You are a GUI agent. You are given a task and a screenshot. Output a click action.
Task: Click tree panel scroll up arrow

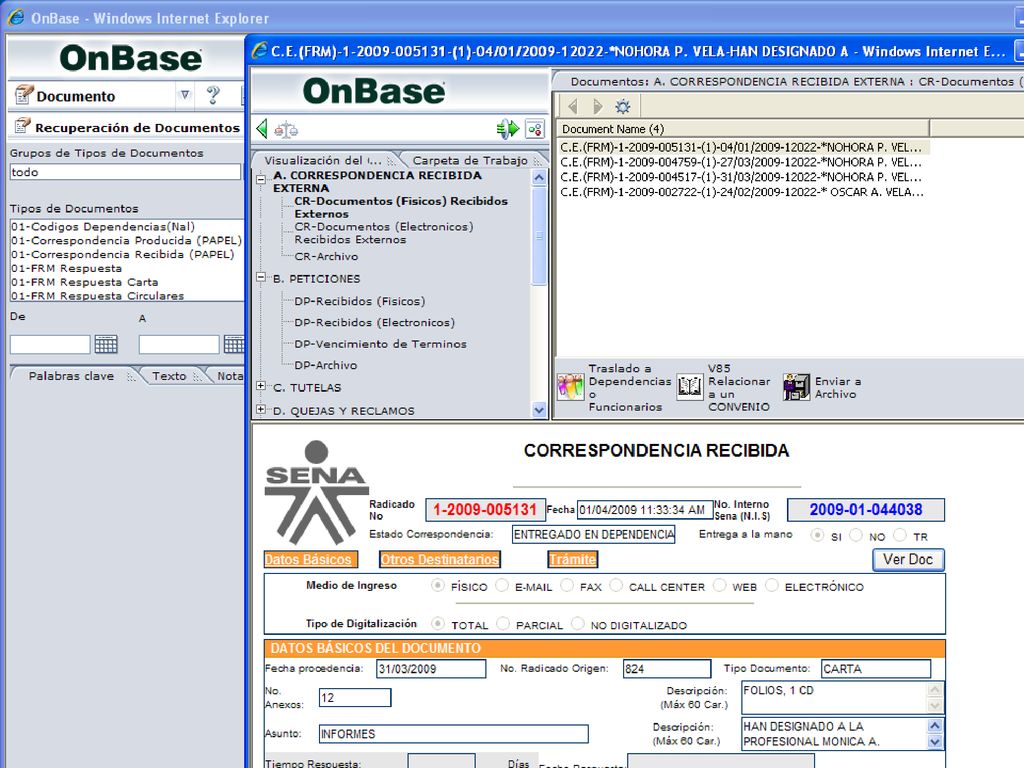(539, 177)
